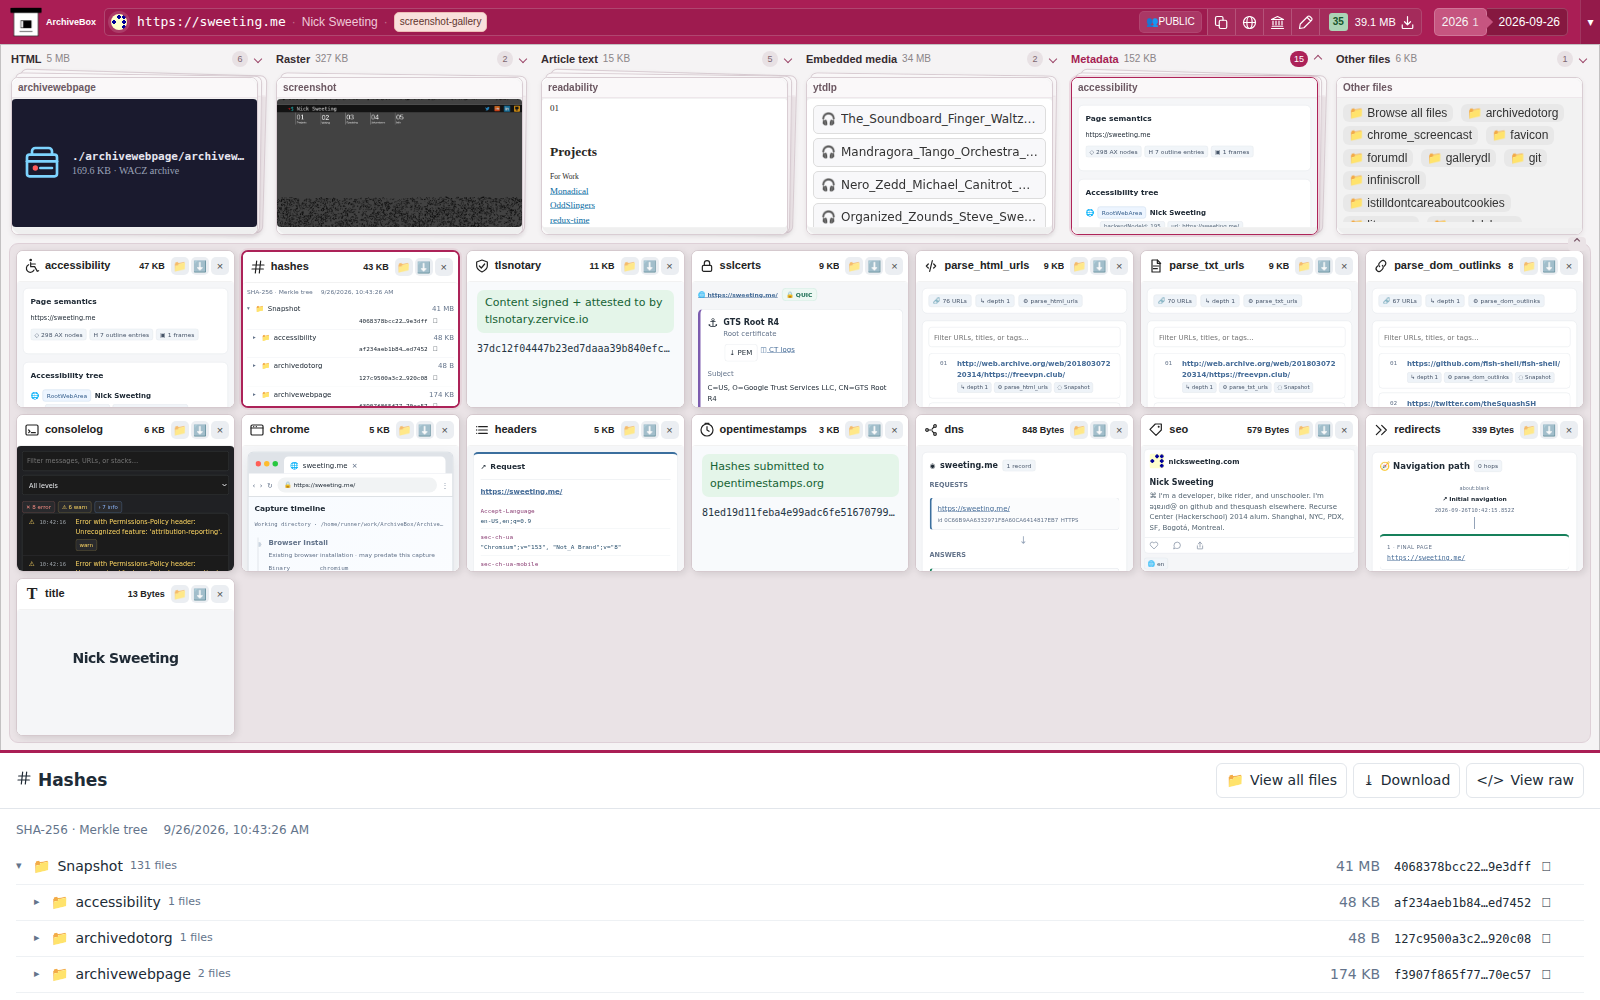Download the parse_html_urls card output

coord(1099,266)
